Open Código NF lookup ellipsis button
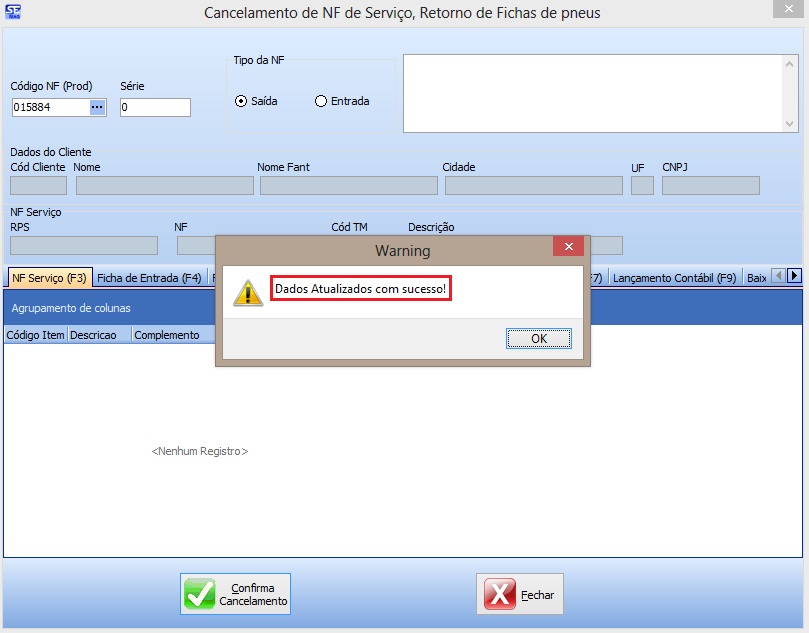Screen dimensions: 809x633 coord(97,107)
